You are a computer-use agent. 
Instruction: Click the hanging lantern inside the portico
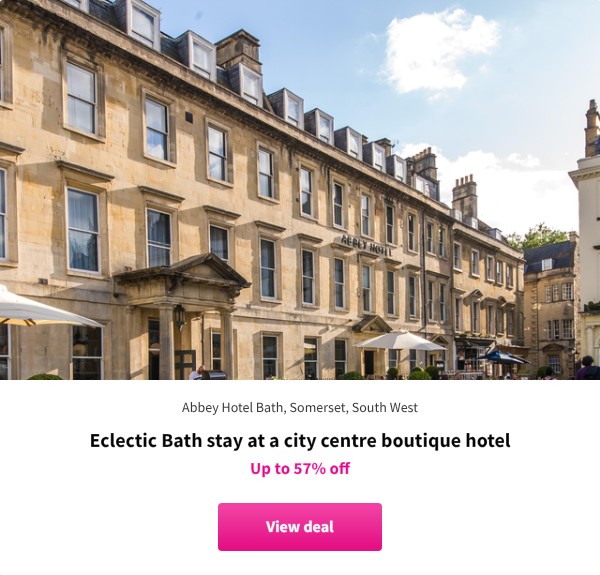click(x=179, y=317)
